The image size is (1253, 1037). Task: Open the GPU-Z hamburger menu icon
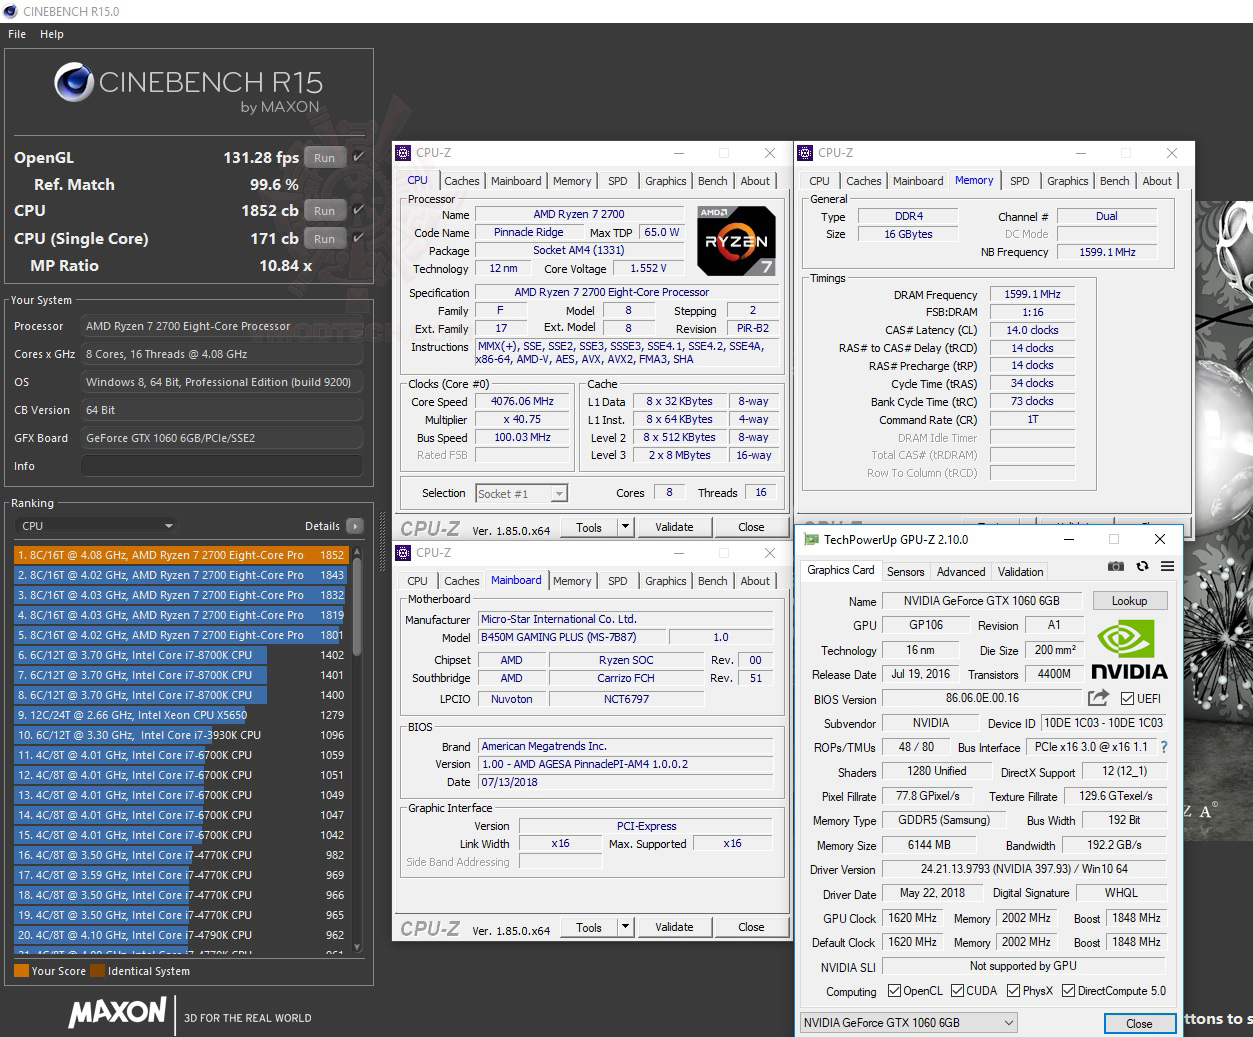(1167, 566)
